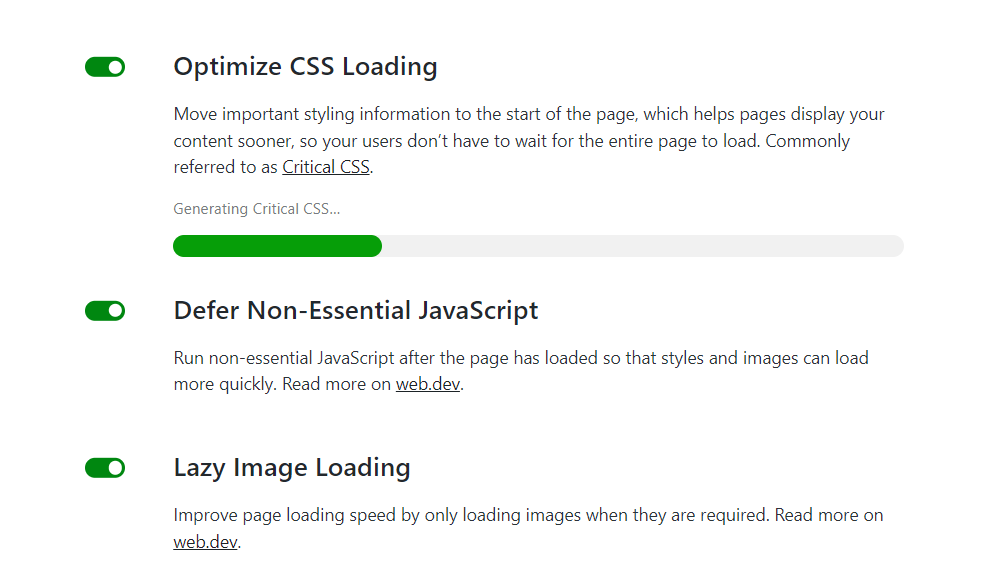Image resolution: width=987 pixels, height=583 pixels.
Task: Open web.dev link under Defer Non-Essential JavaScript
Action: (428, 385)
